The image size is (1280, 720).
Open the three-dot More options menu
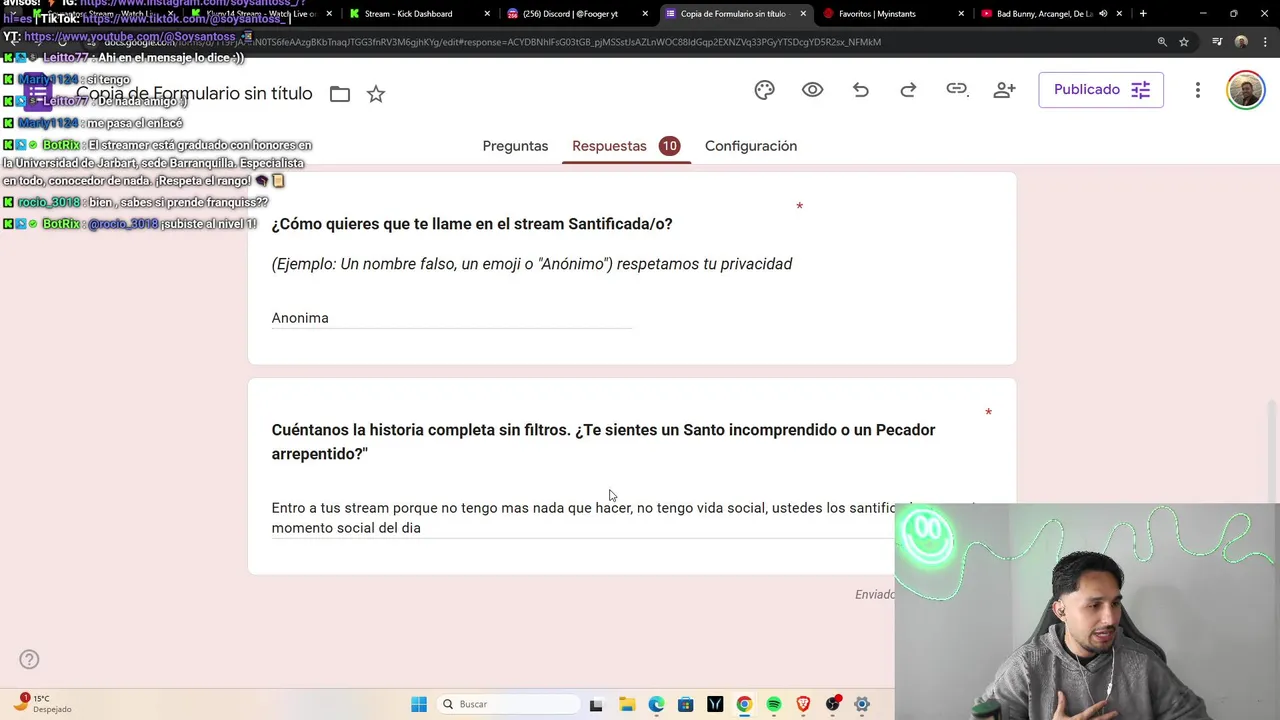pos(1197,90)
